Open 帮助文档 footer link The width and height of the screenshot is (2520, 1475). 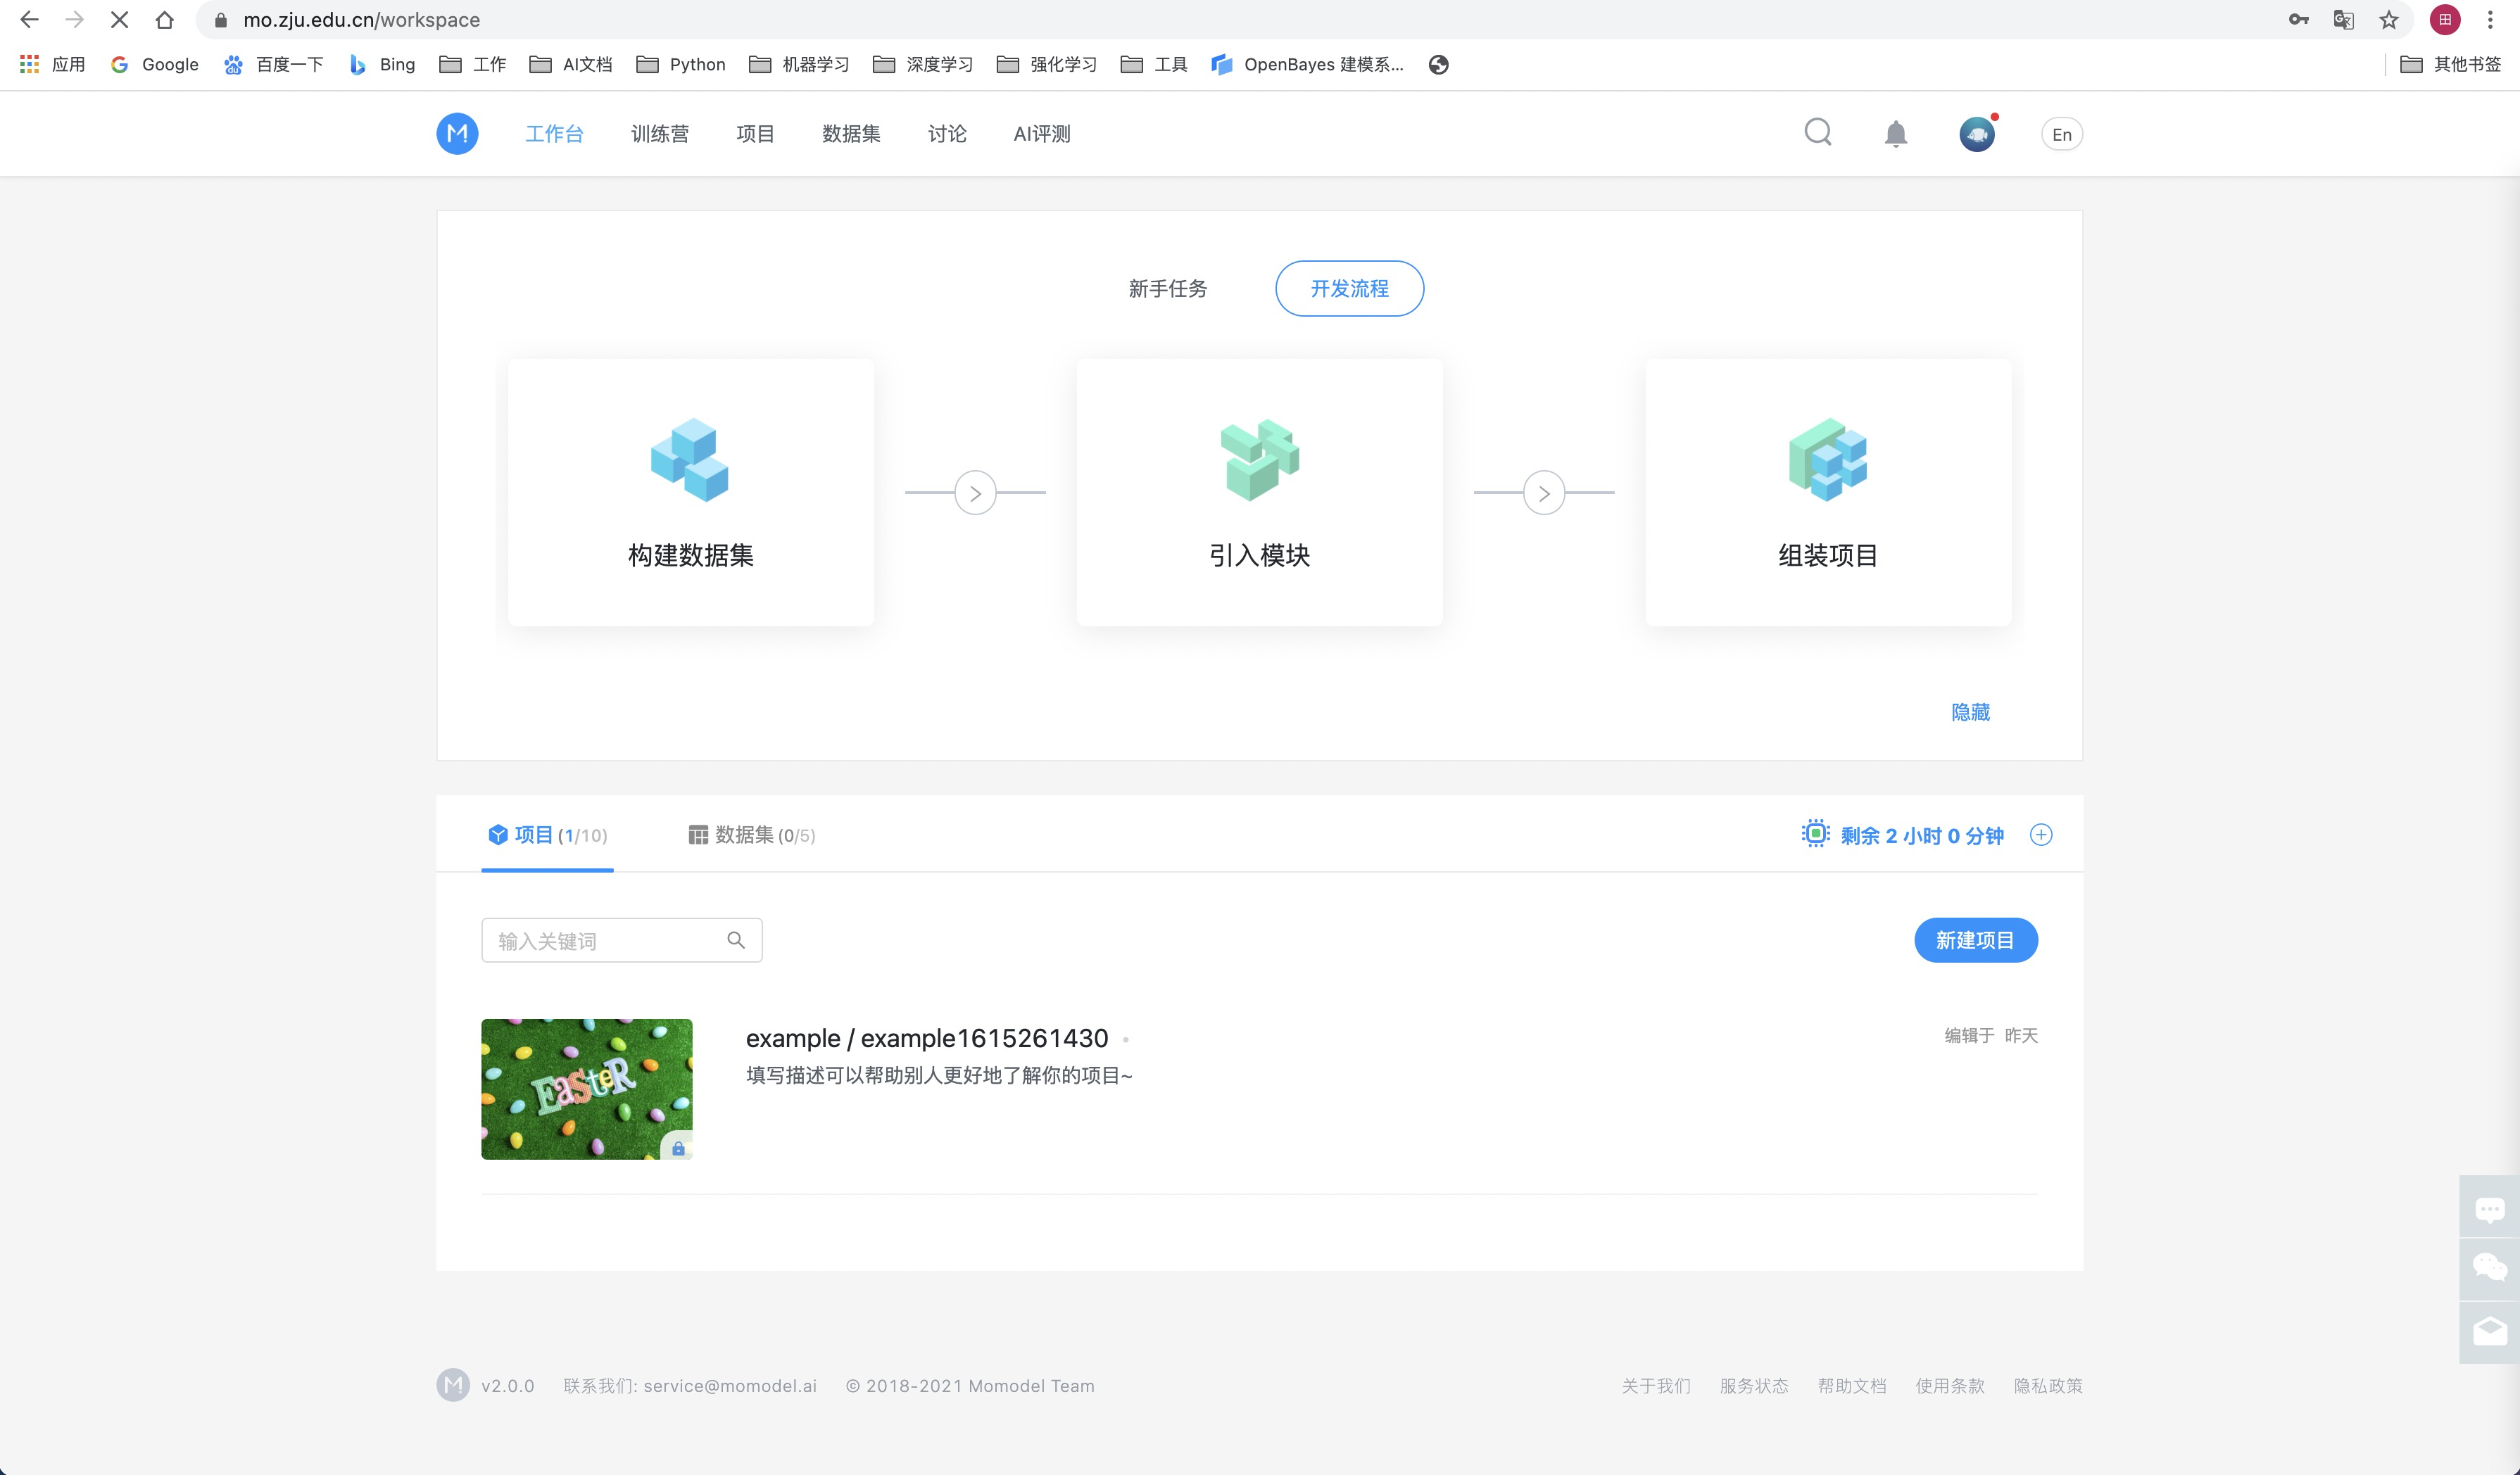1852,1386
